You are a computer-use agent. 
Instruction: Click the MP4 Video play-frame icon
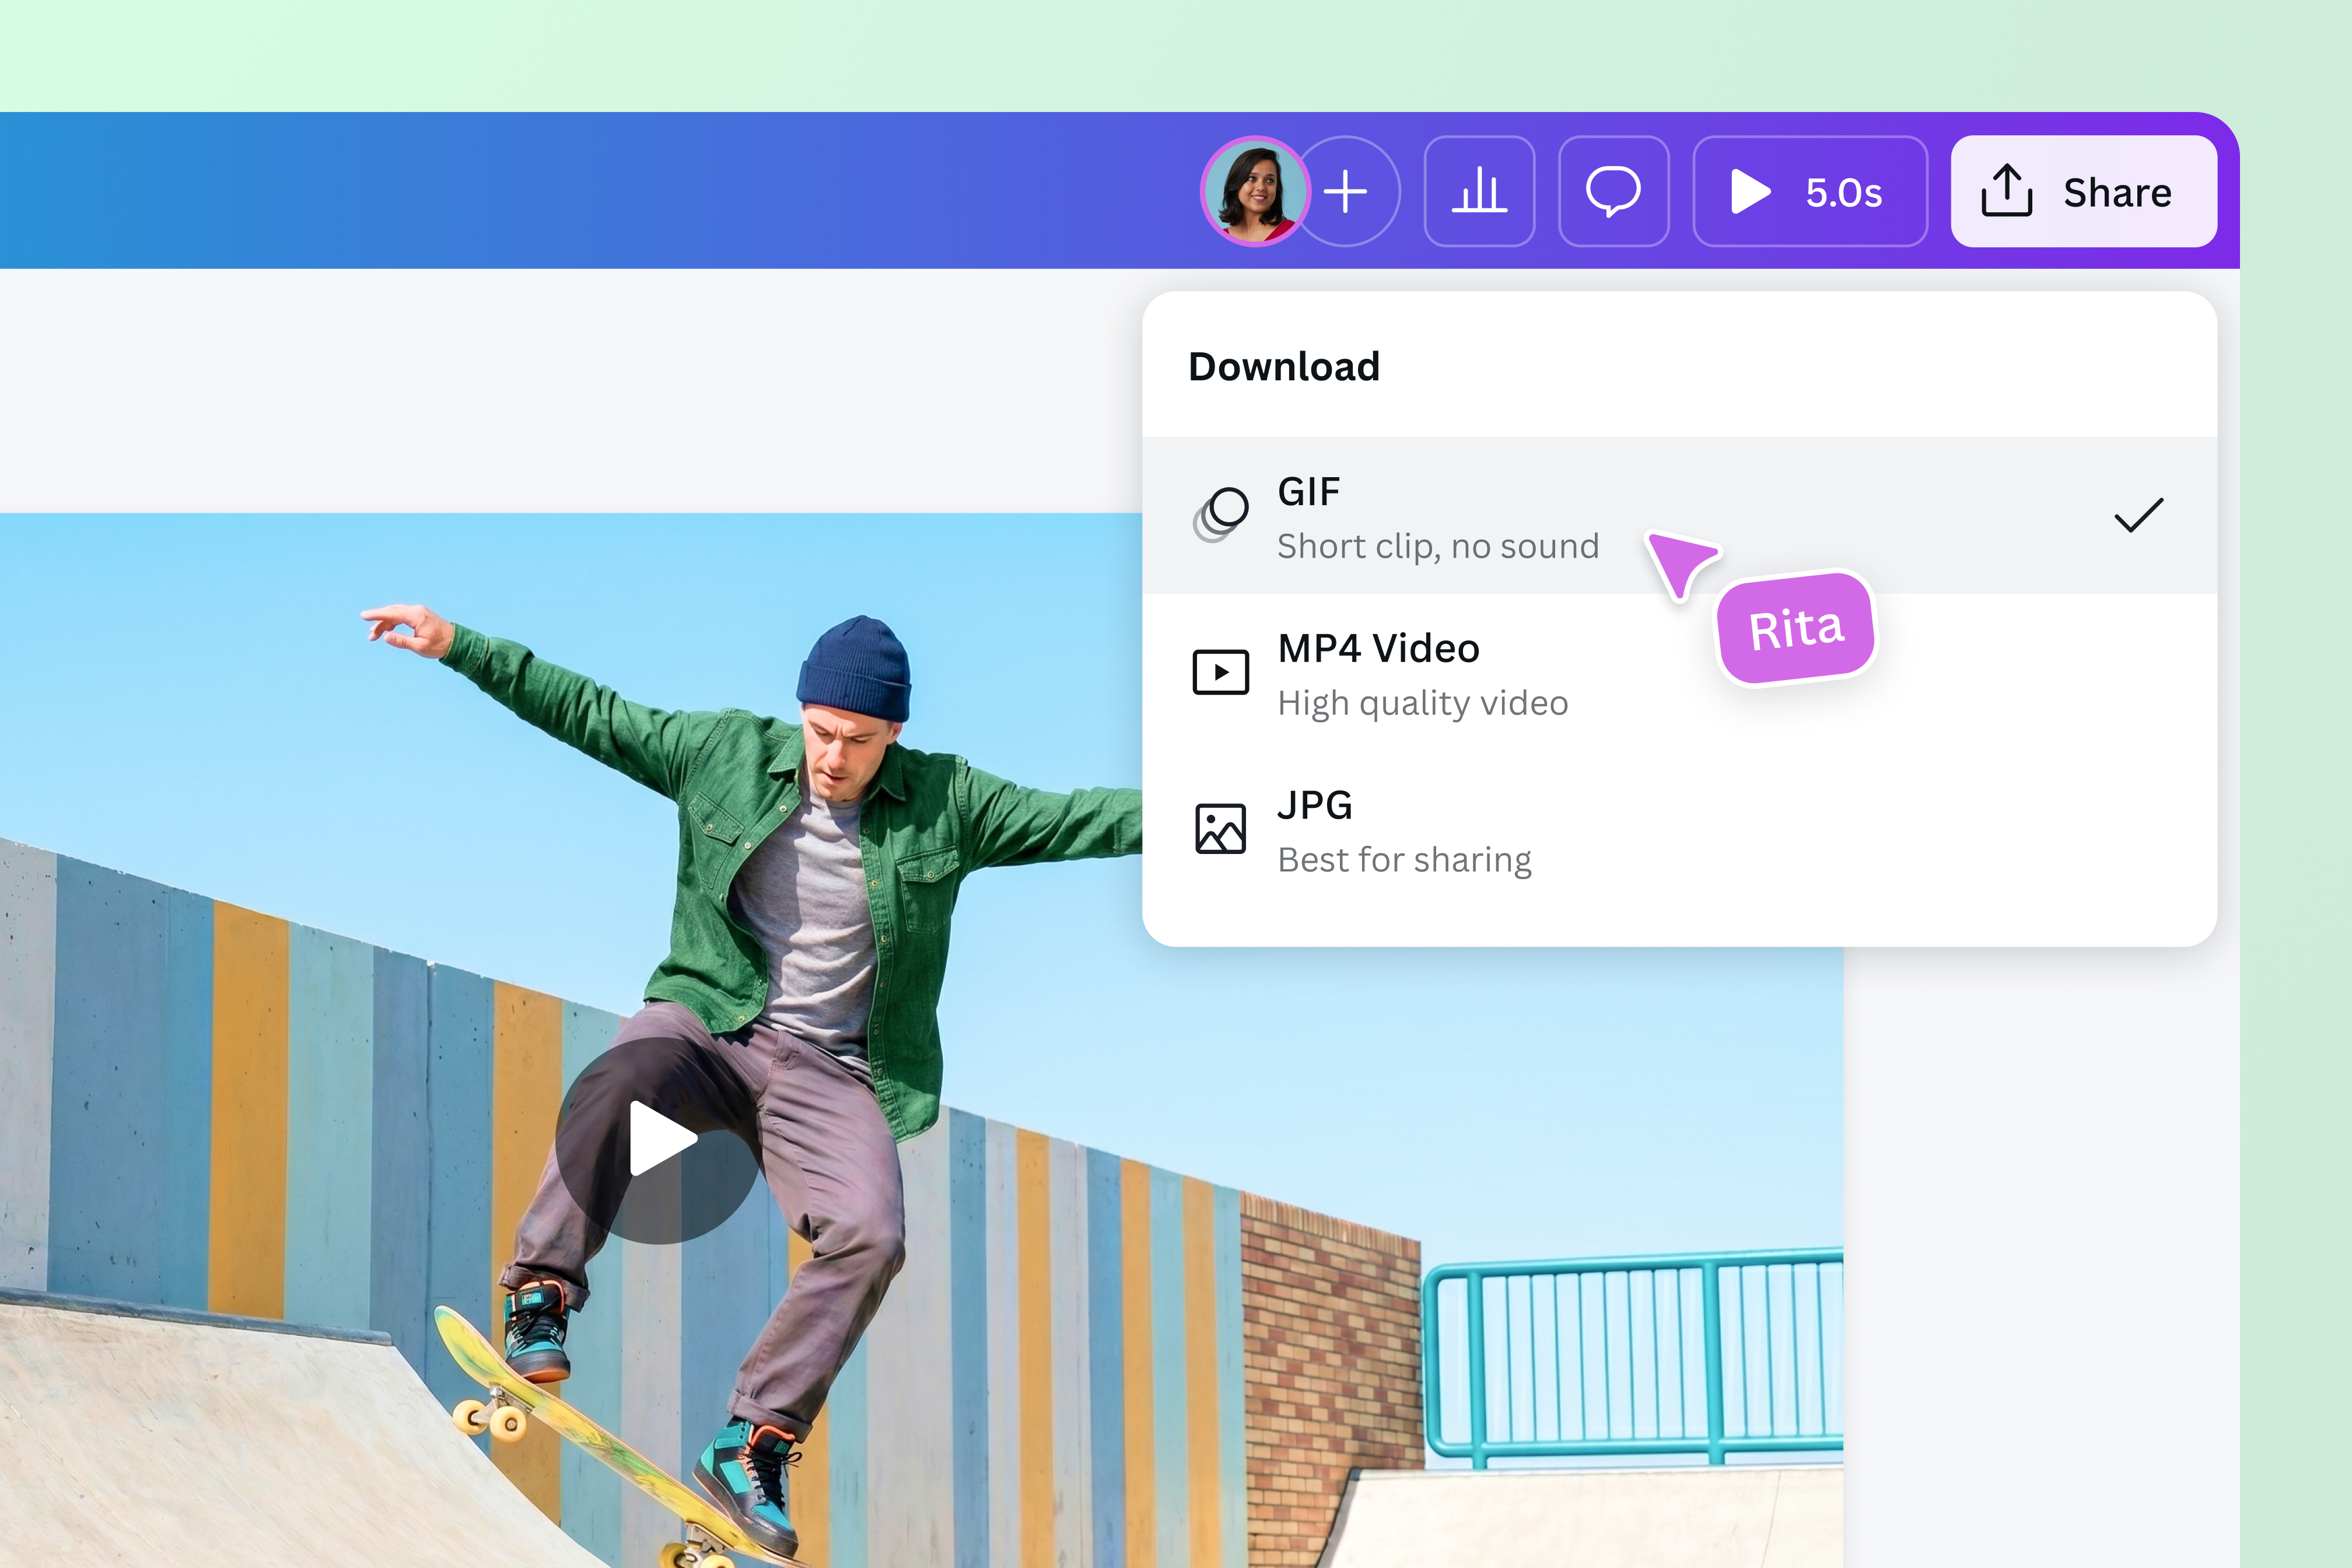1221,672
